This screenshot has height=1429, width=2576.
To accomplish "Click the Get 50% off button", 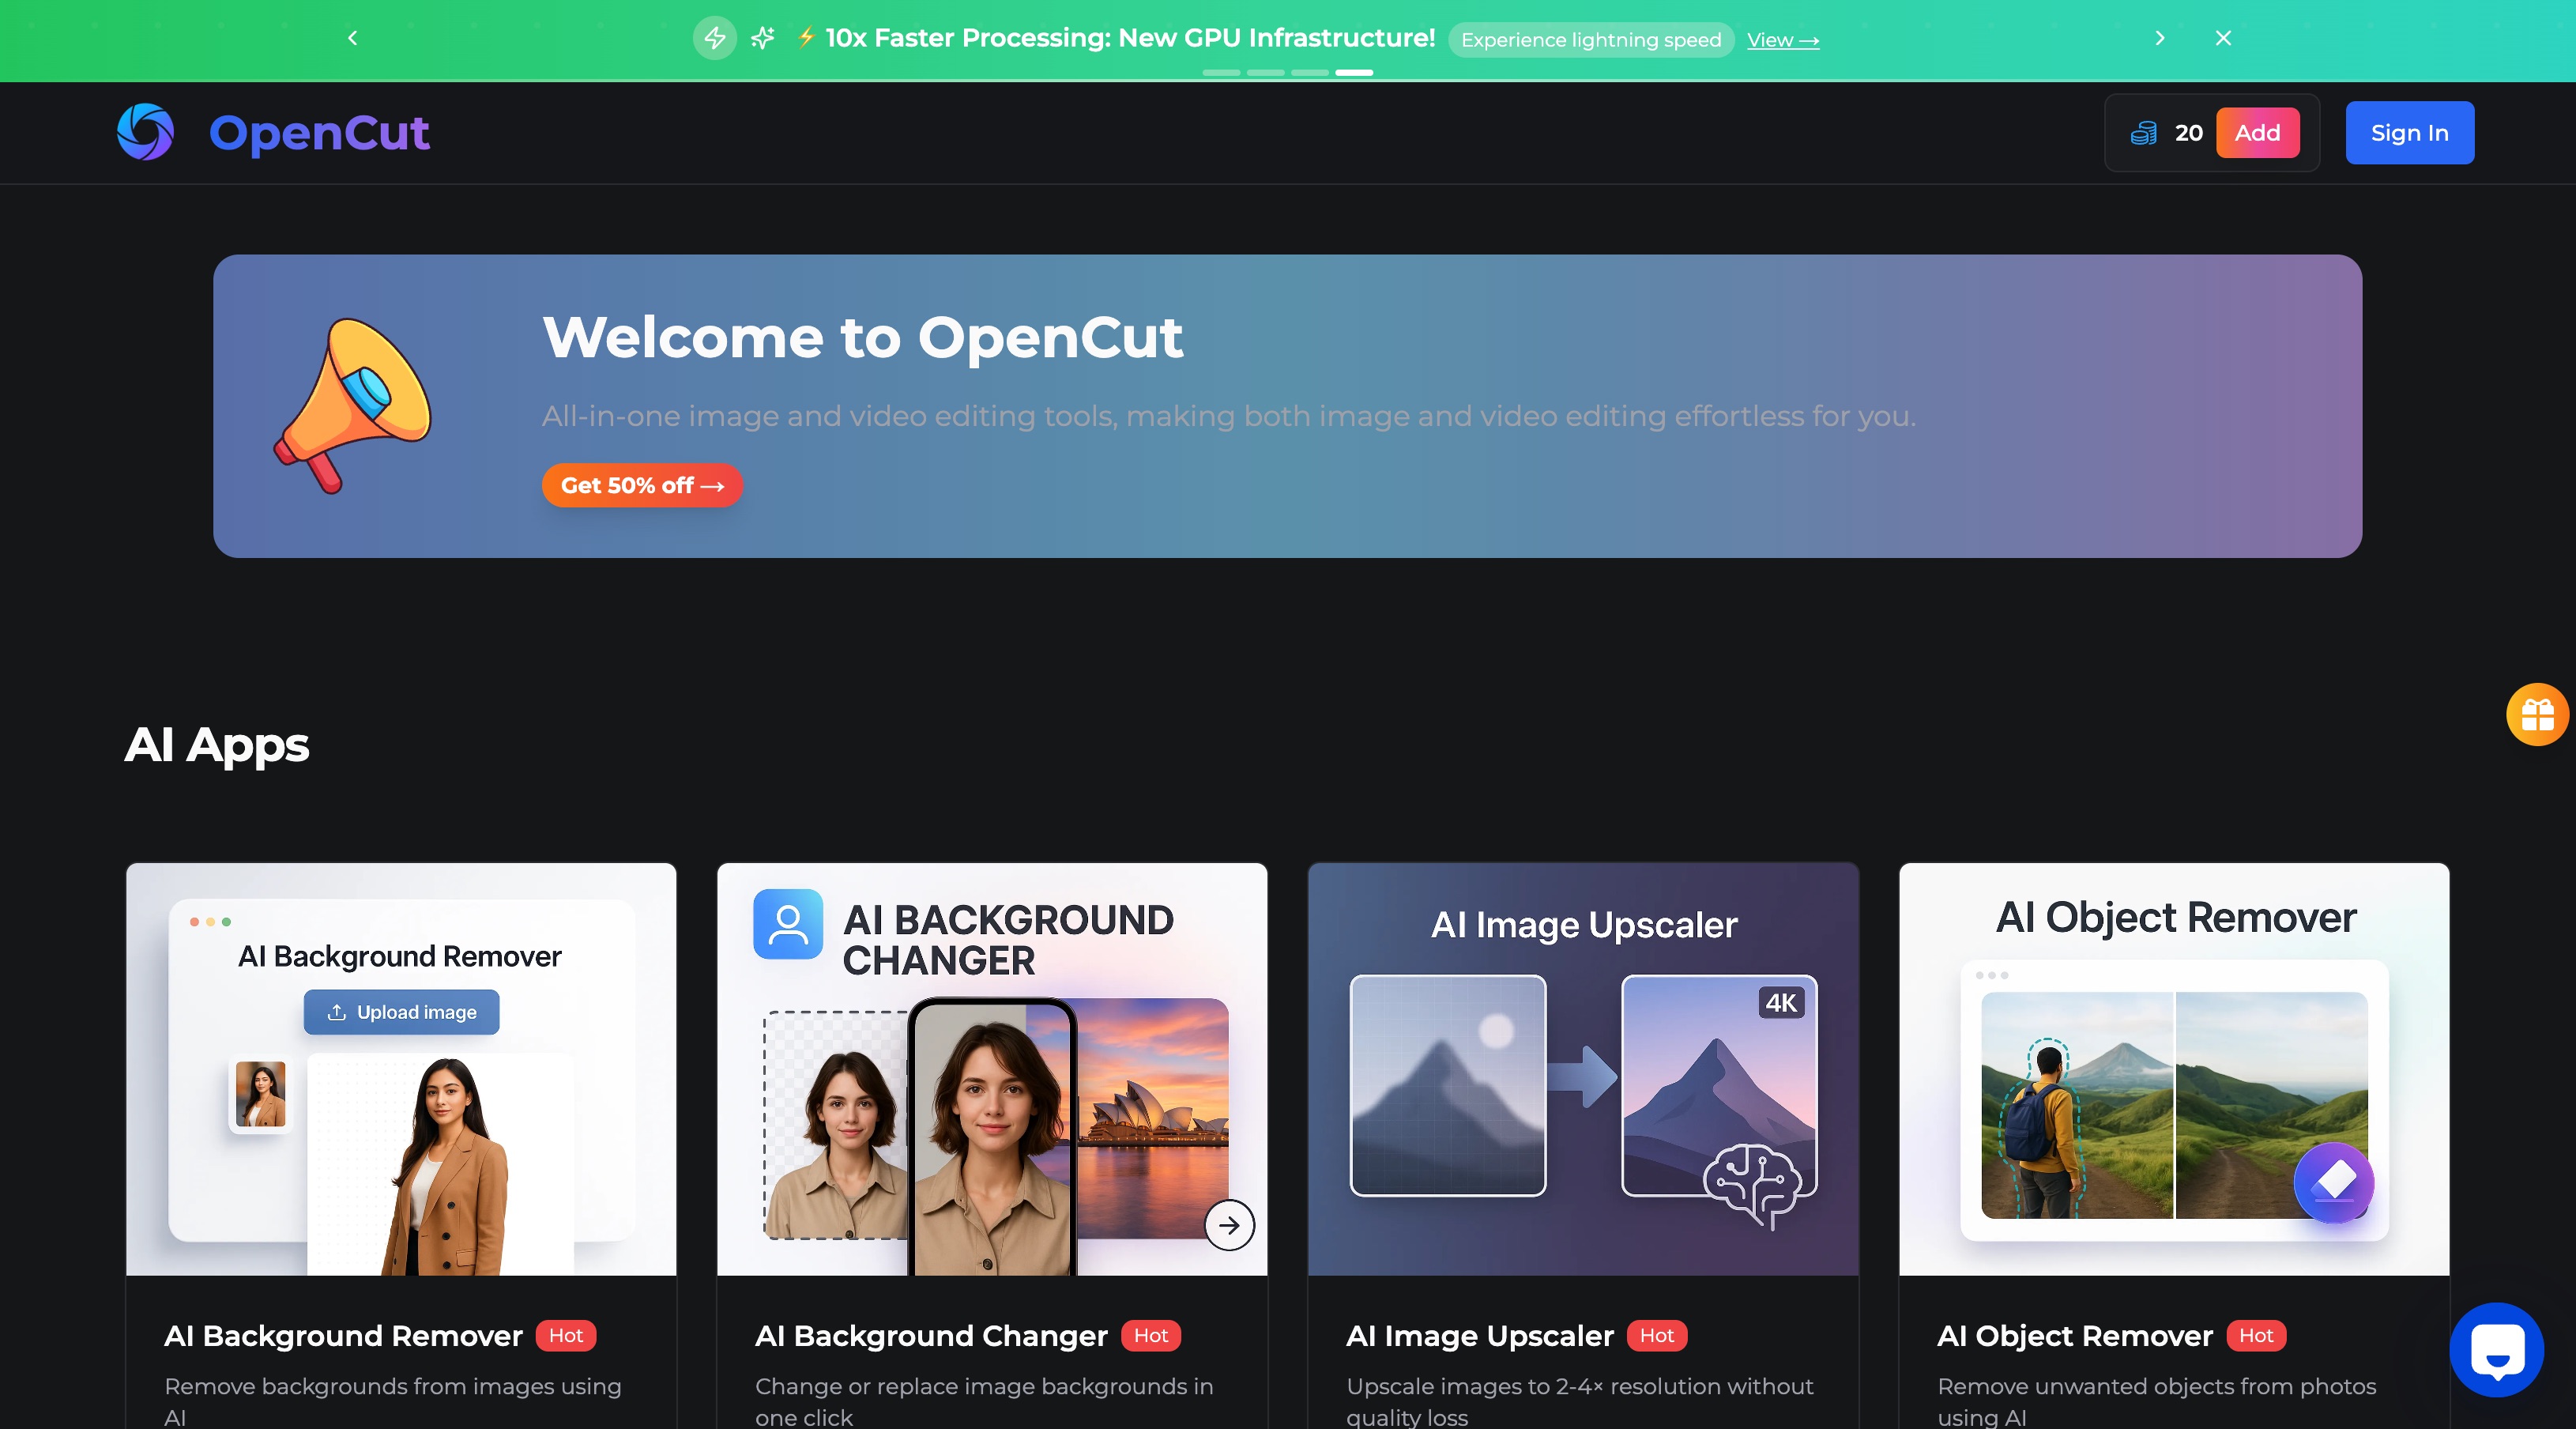I will [x=642, y=485].
